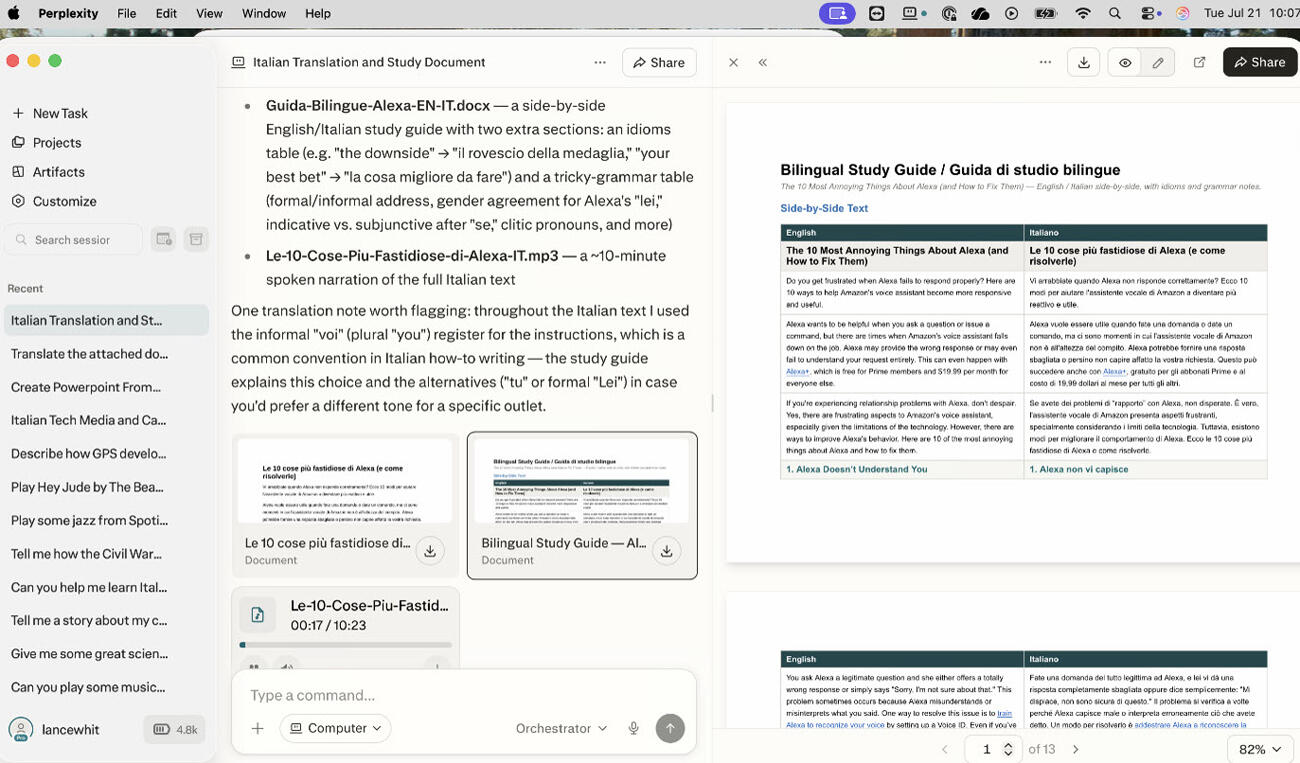Open Control Center in the menu bar
1300x763 pixels.
click(x=1150, y=13)
